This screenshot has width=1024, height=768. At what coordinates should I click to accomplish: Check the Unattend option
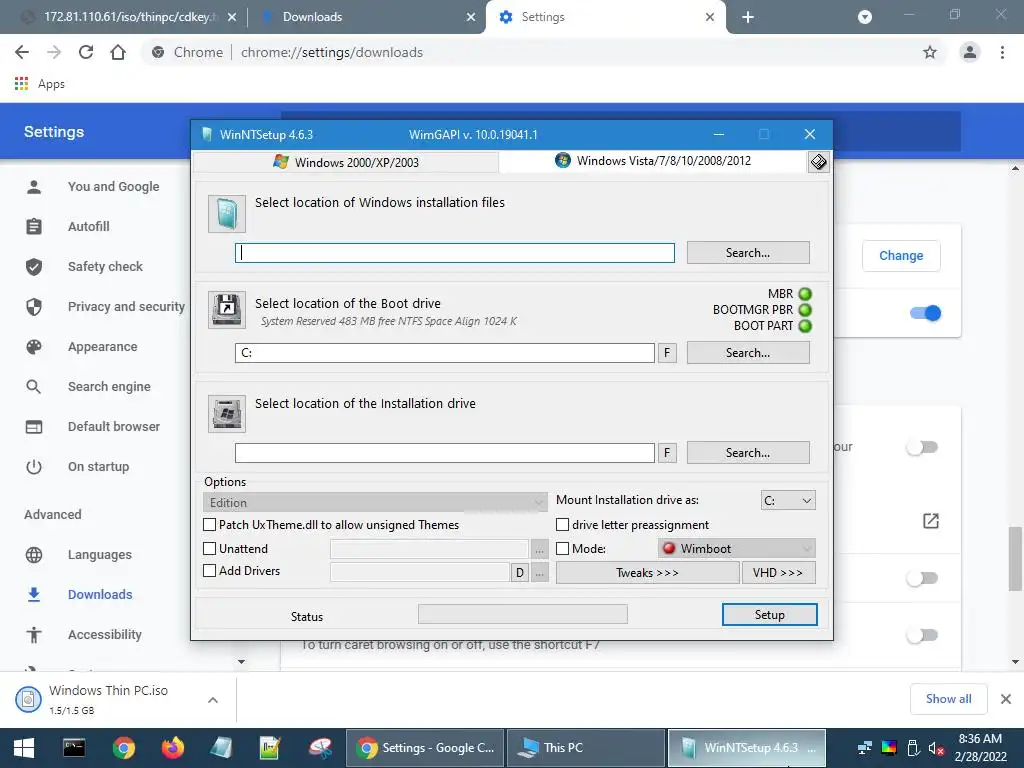click(210, 549)
